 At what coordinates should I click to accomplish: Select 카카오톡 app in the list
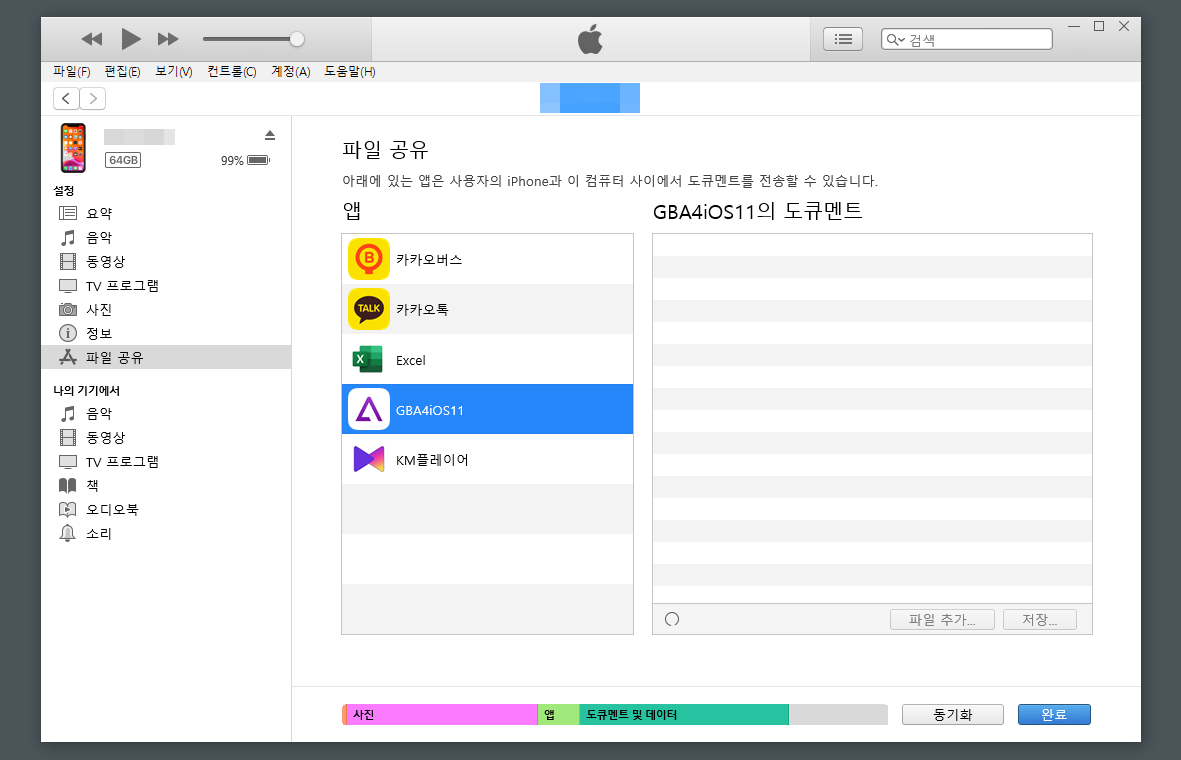point(487,309)
